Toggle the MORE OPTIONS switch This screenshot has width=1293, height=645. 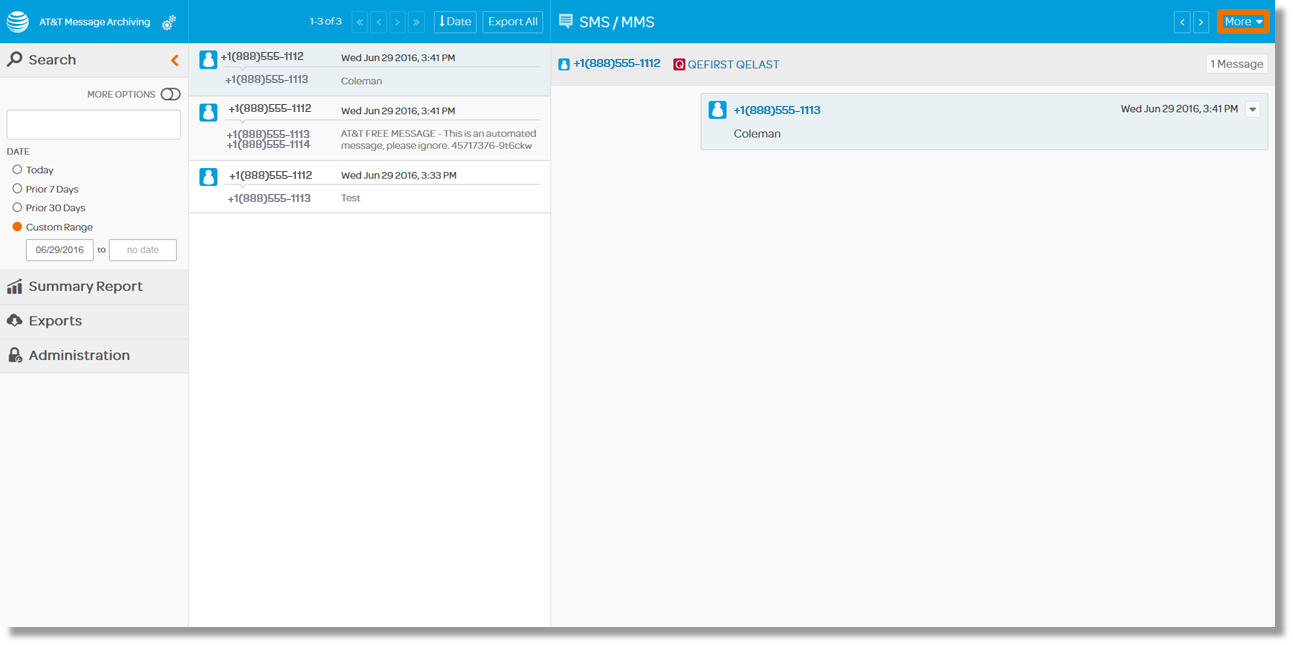170,94
